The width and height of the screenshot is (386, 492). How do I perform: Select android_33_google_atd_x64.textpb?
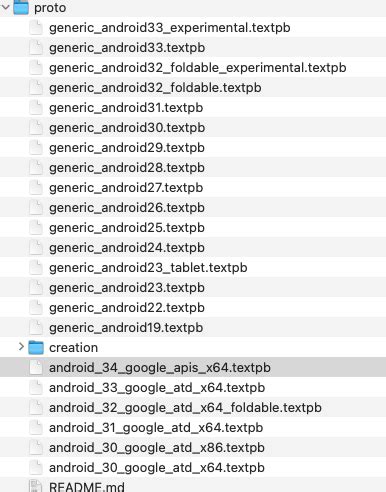[193, 387]
